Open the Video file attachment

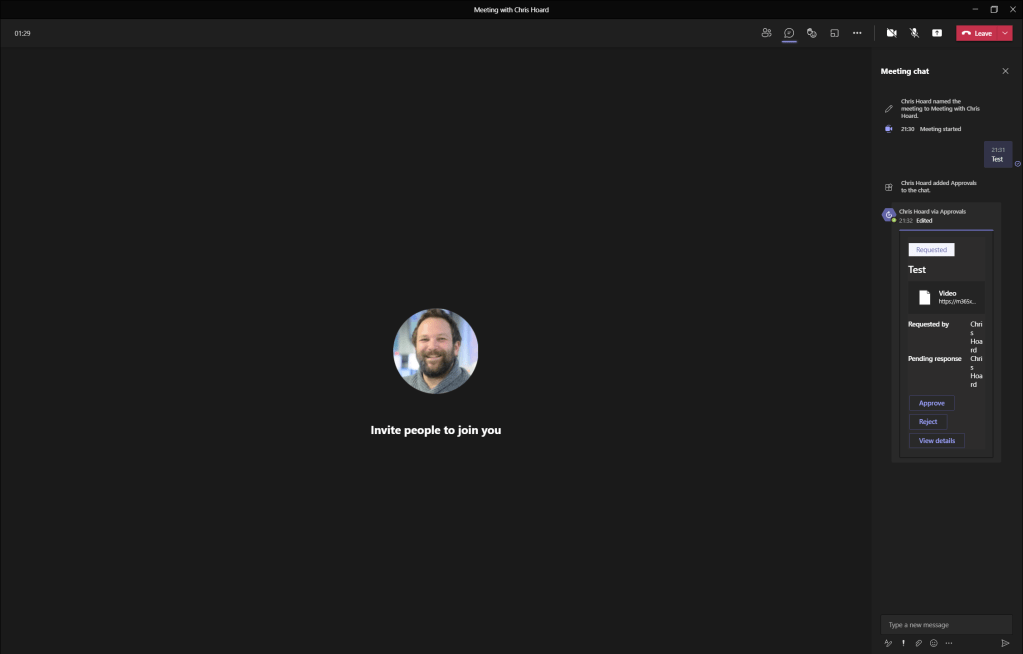pos(946,297)
